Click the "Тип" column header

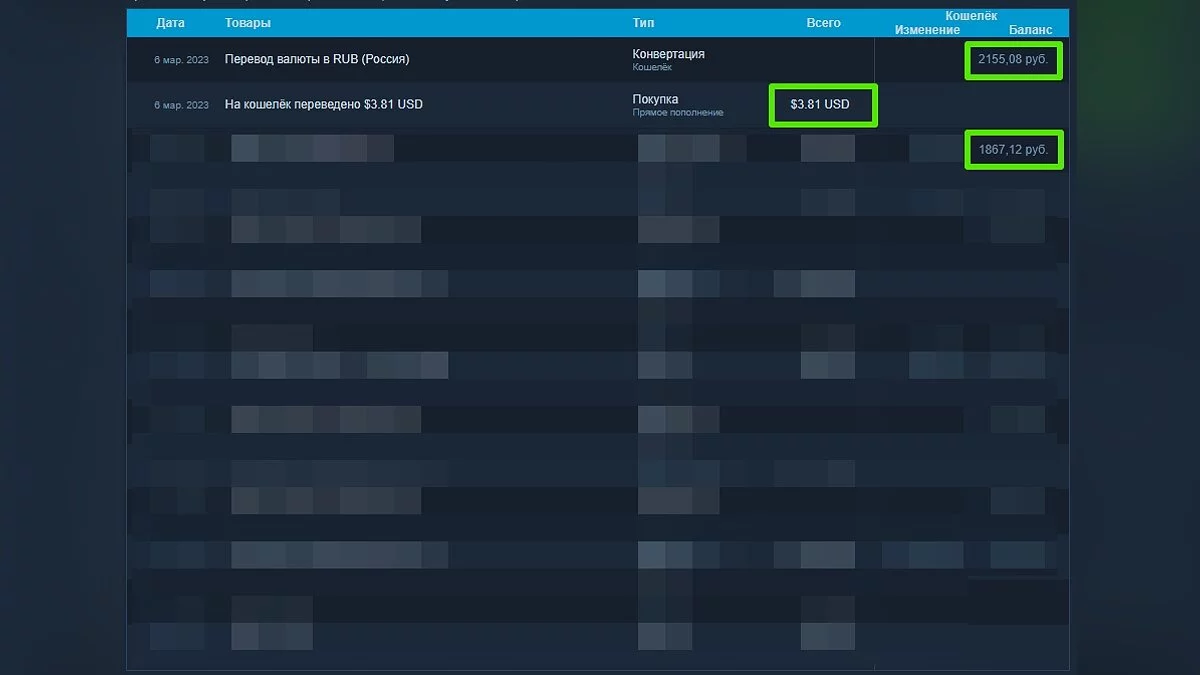(644, 23)
